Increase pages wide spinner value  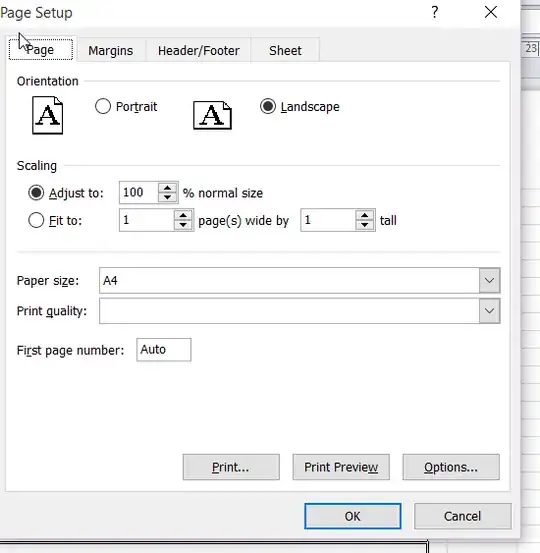pyautogui.click(x=183, y=215)
